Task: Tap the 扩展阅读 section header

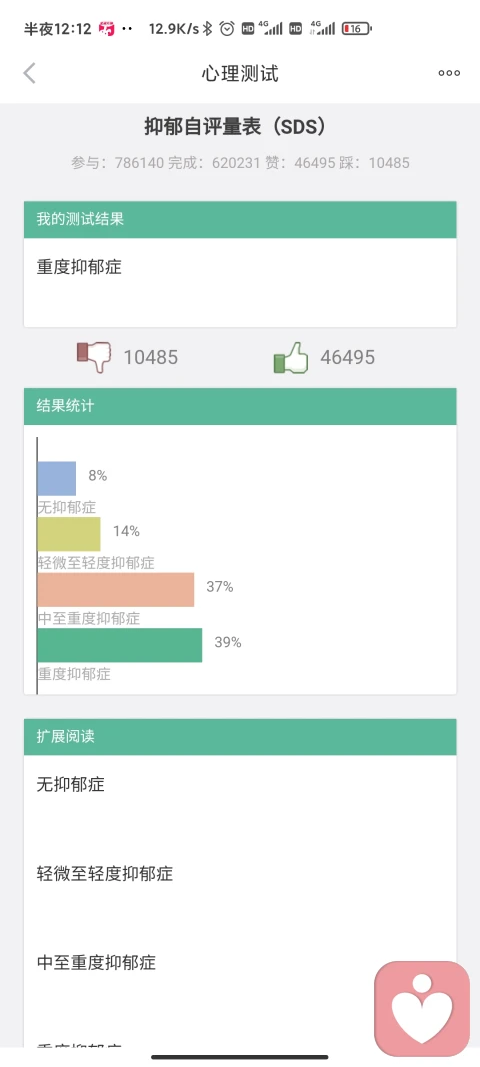Action: point(240,737)
